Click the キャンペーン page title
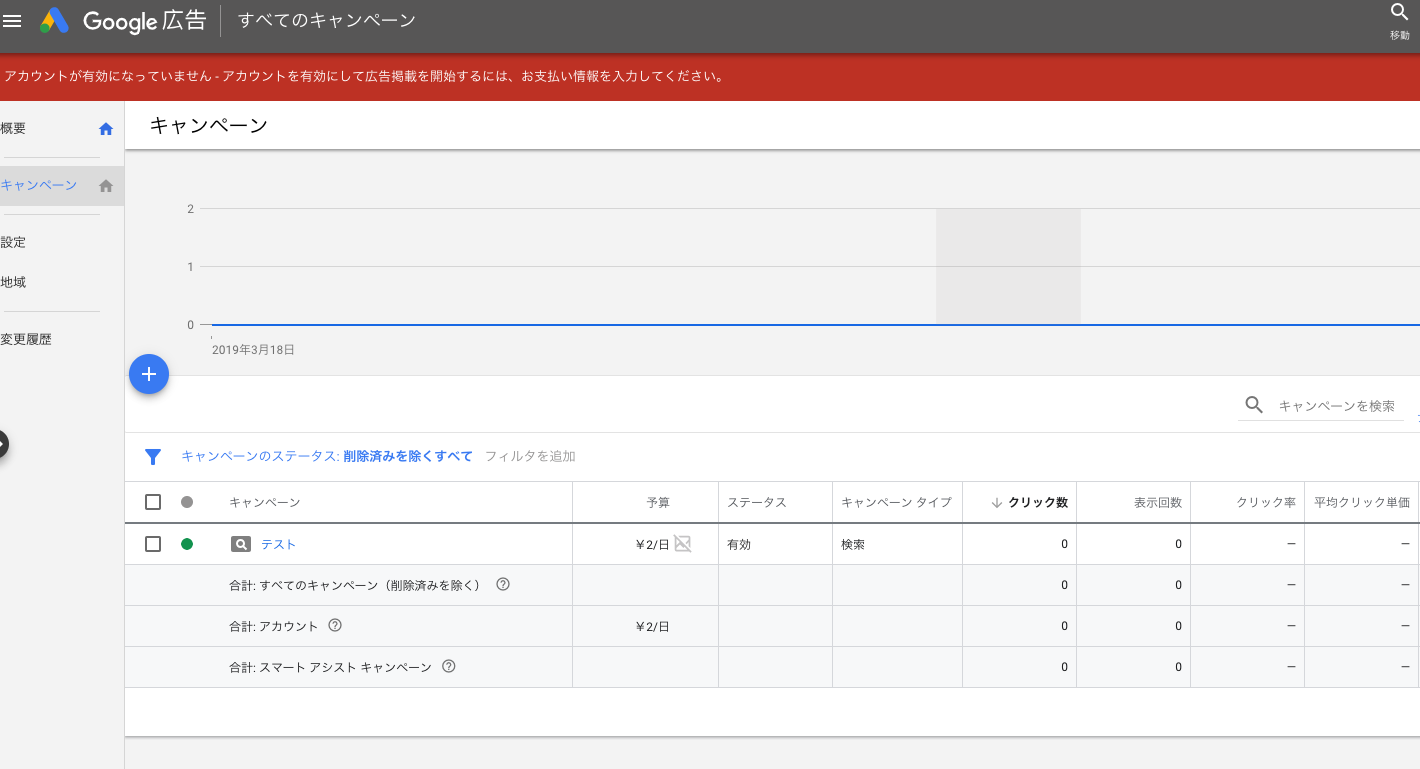Image resolution: width=1420 pixels, height=769 pixels. pyautogui.click(x=209, y=125)
